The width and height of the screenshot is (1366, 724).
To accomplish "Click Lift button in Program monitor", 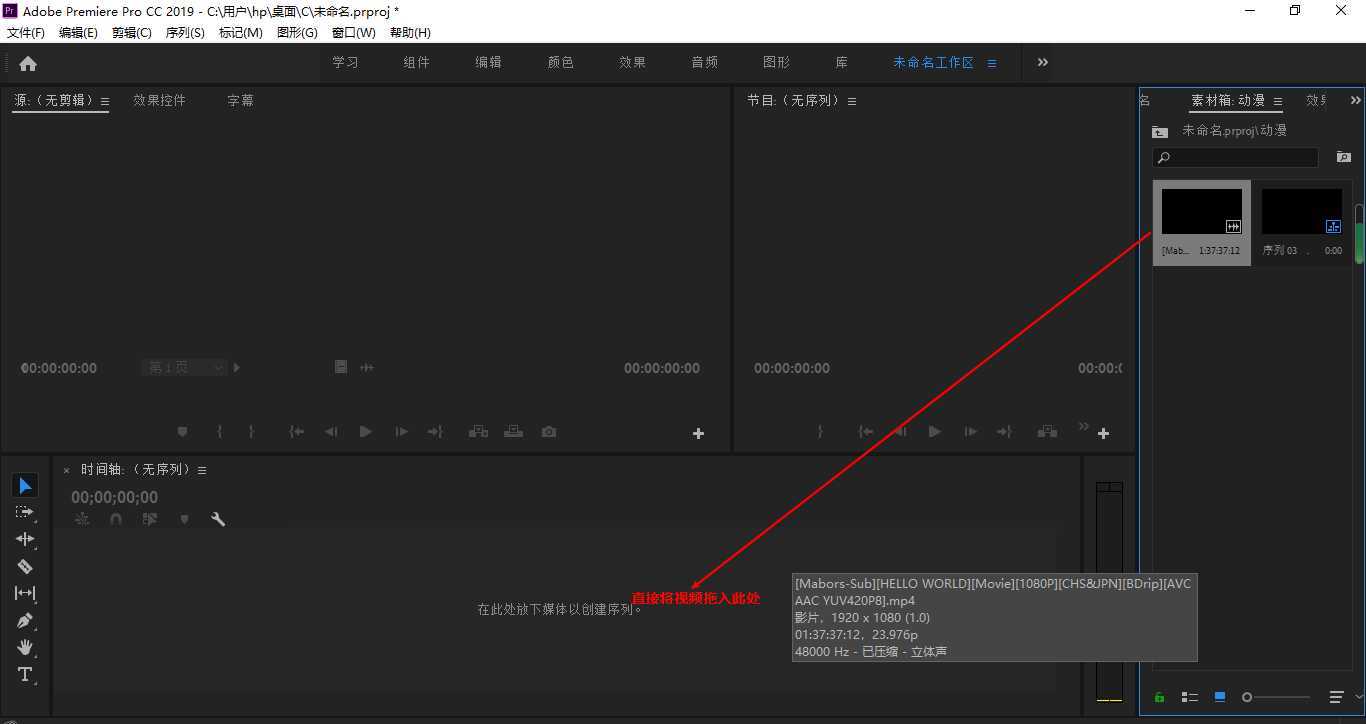I will pyautogui.click(x=1047, y=432).
